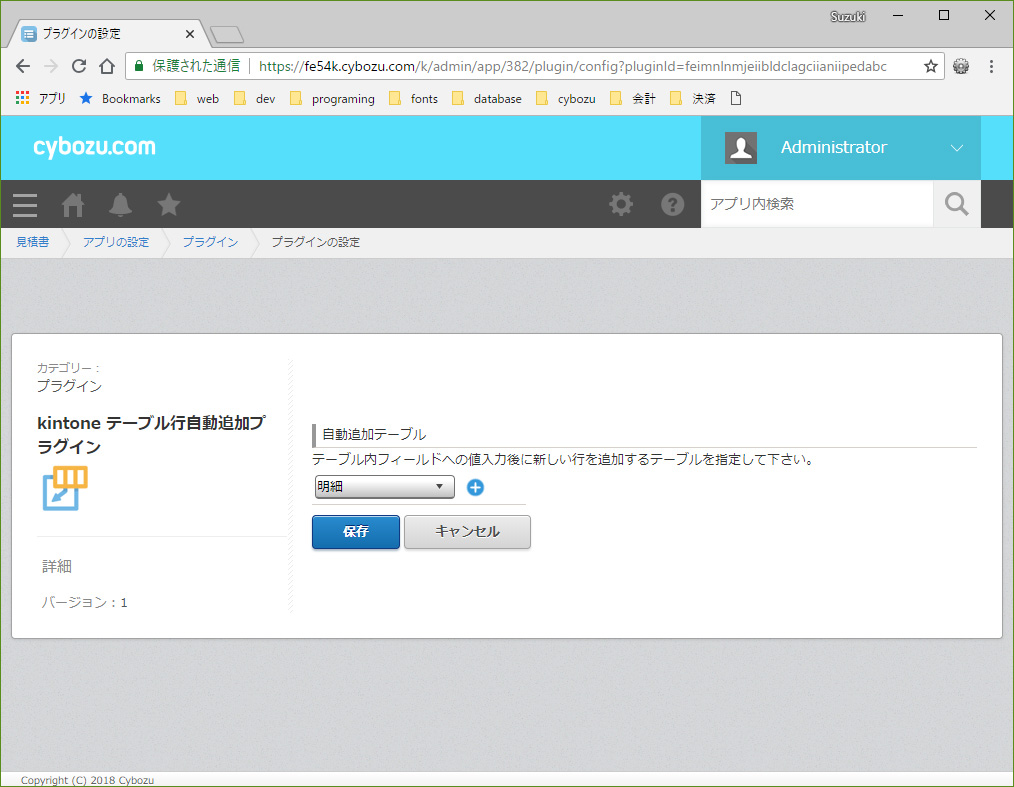Viewport: 1014px width, 787px height.
Task: Open the hamburger menu in the kintone header
Action: pos(25,205)
